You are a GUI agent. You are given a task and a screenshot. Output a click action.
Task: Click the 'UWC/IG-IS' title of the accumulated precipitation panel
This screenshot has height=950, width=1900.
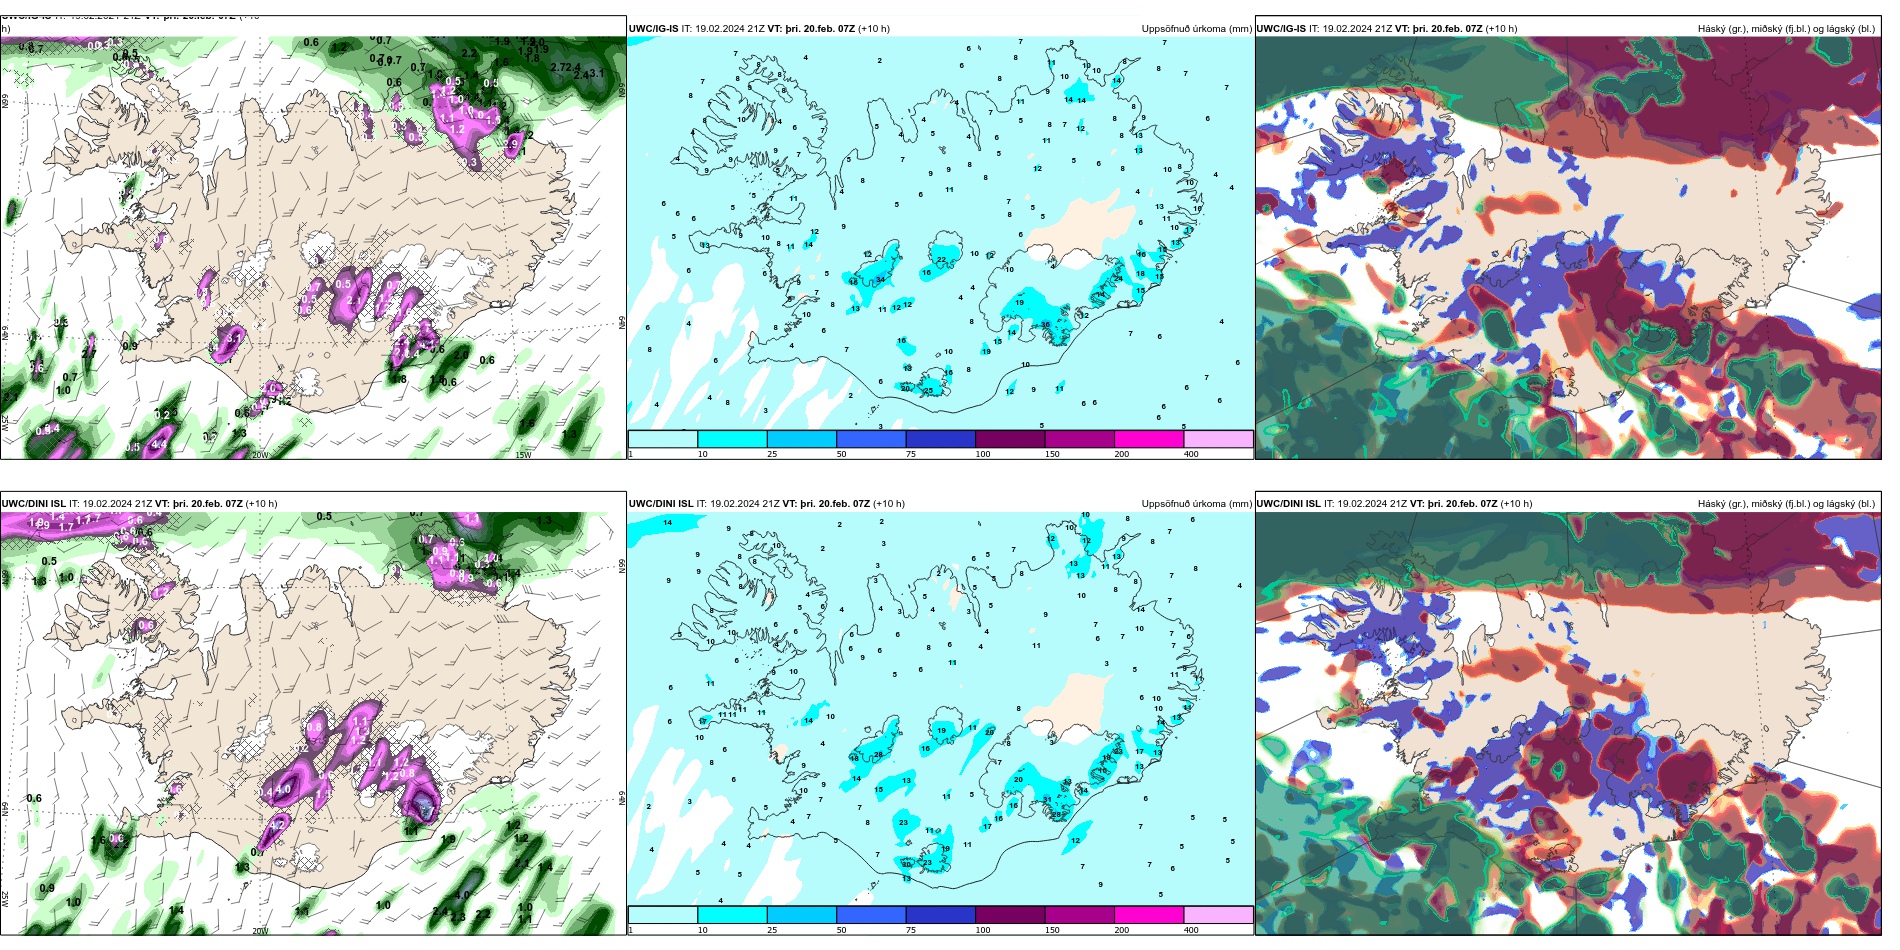tap(653, 29)
